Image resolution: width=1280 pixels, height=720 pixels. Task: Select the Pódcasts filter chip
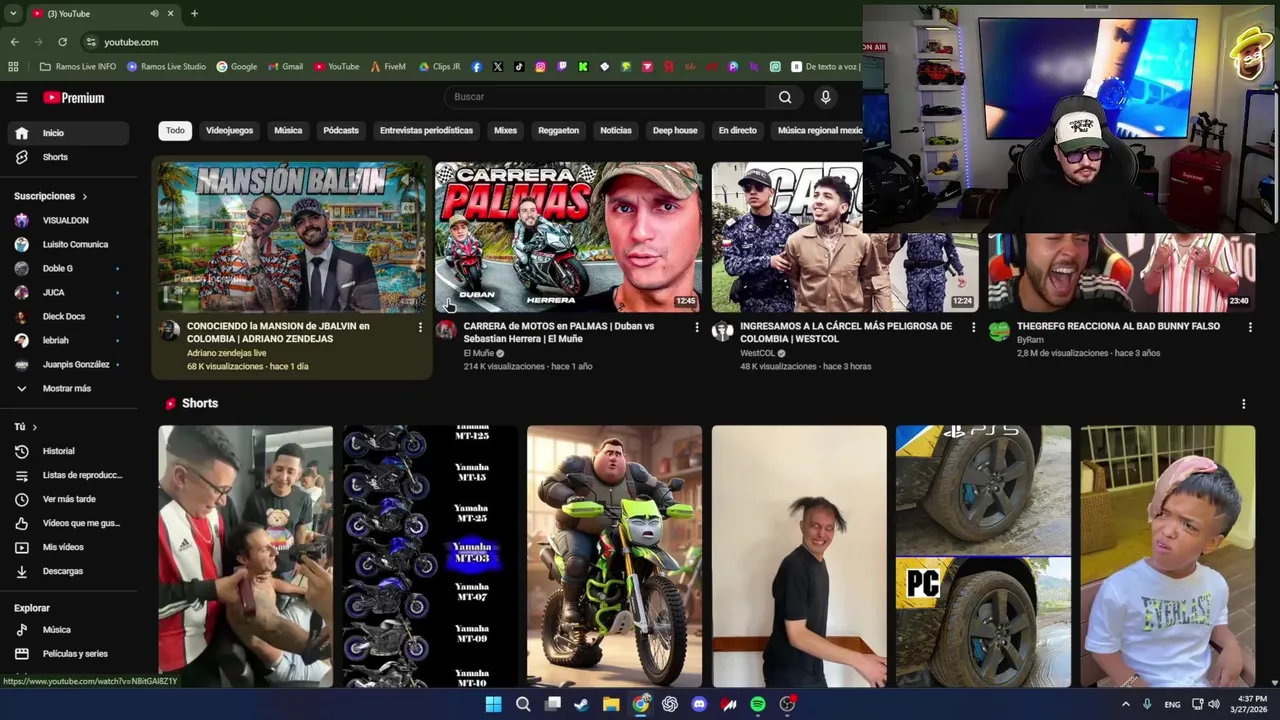point(341,131)
